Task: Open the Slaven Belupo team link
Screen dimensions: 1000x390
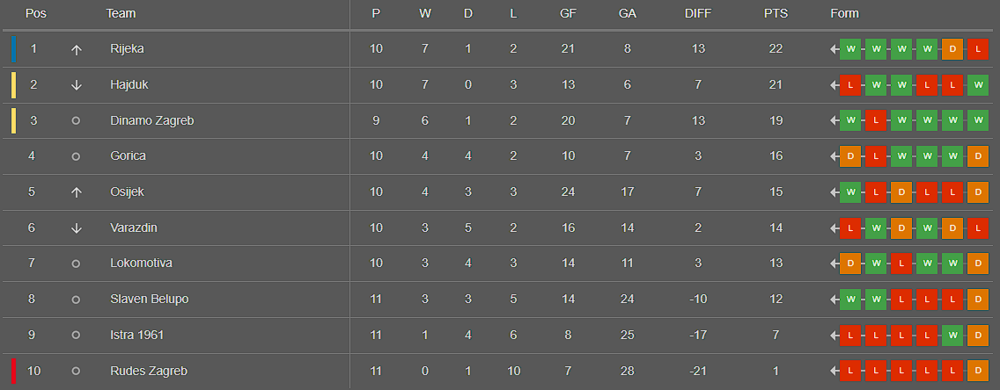Action: pos(149,299)
